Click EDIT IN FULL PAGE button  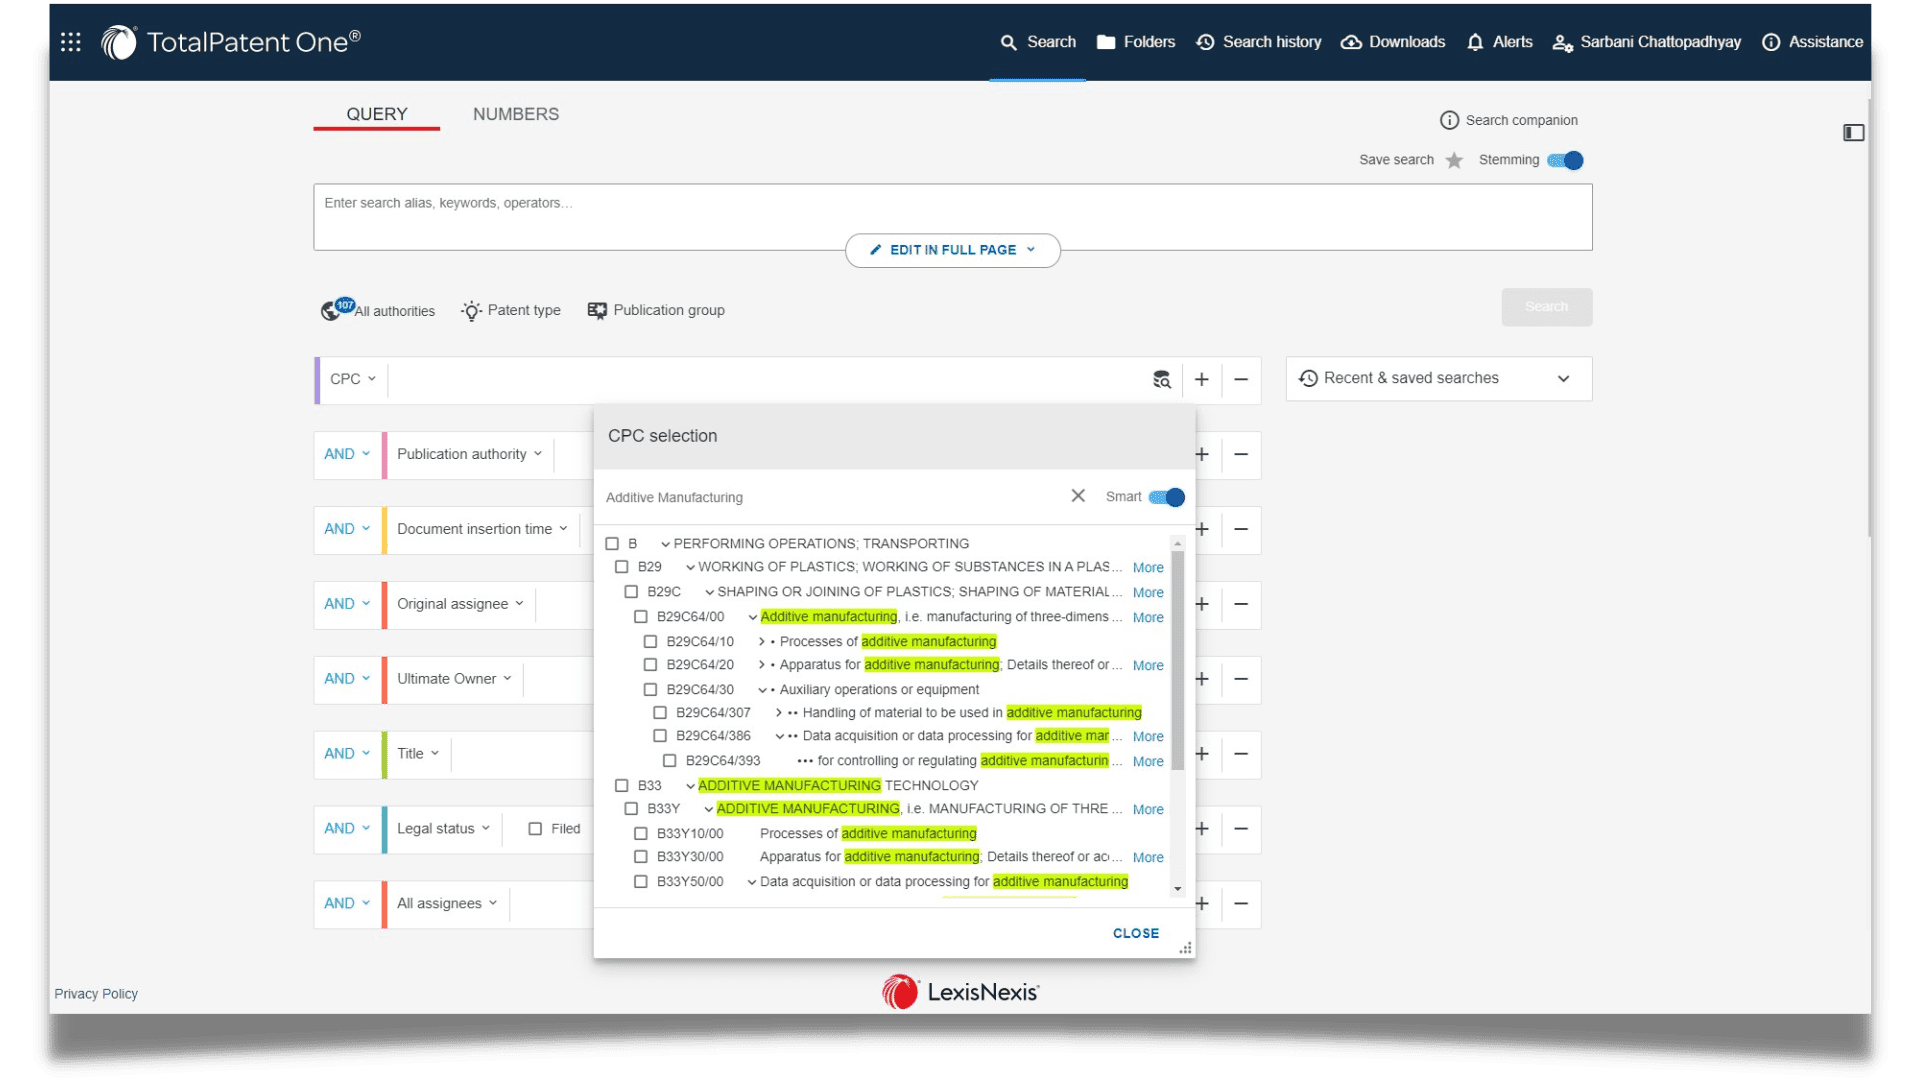pyautogui.click(x=953, y=250)
